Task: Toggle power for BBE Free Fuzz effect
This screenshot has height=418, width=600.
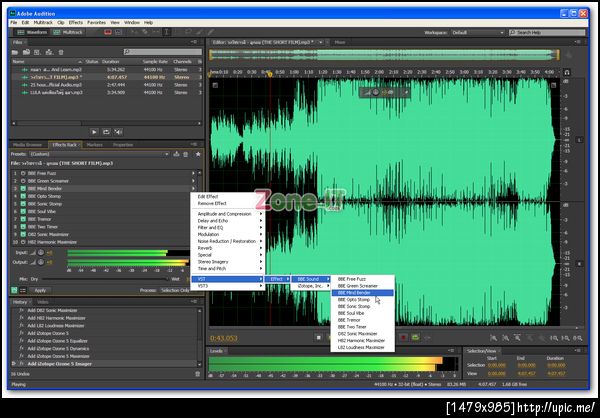Action: [x=23, y=173]
